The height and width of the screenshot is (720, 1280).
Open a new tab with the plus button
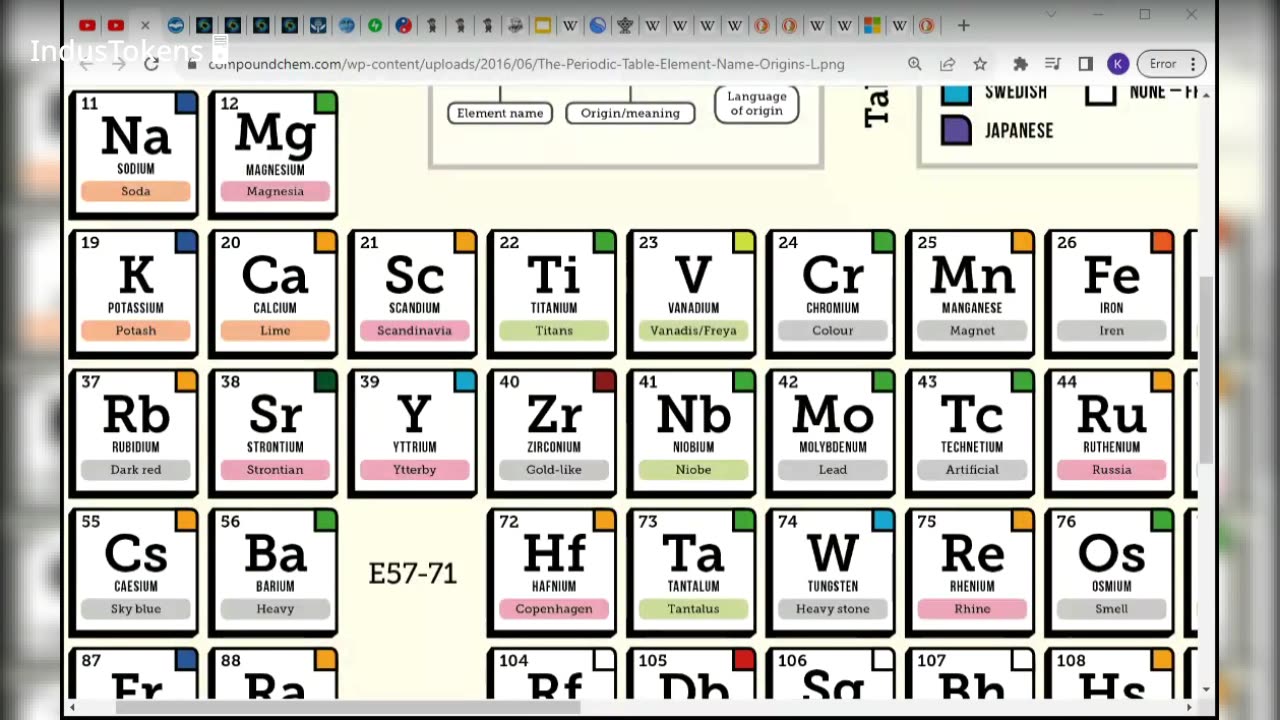tap(963, 25)
